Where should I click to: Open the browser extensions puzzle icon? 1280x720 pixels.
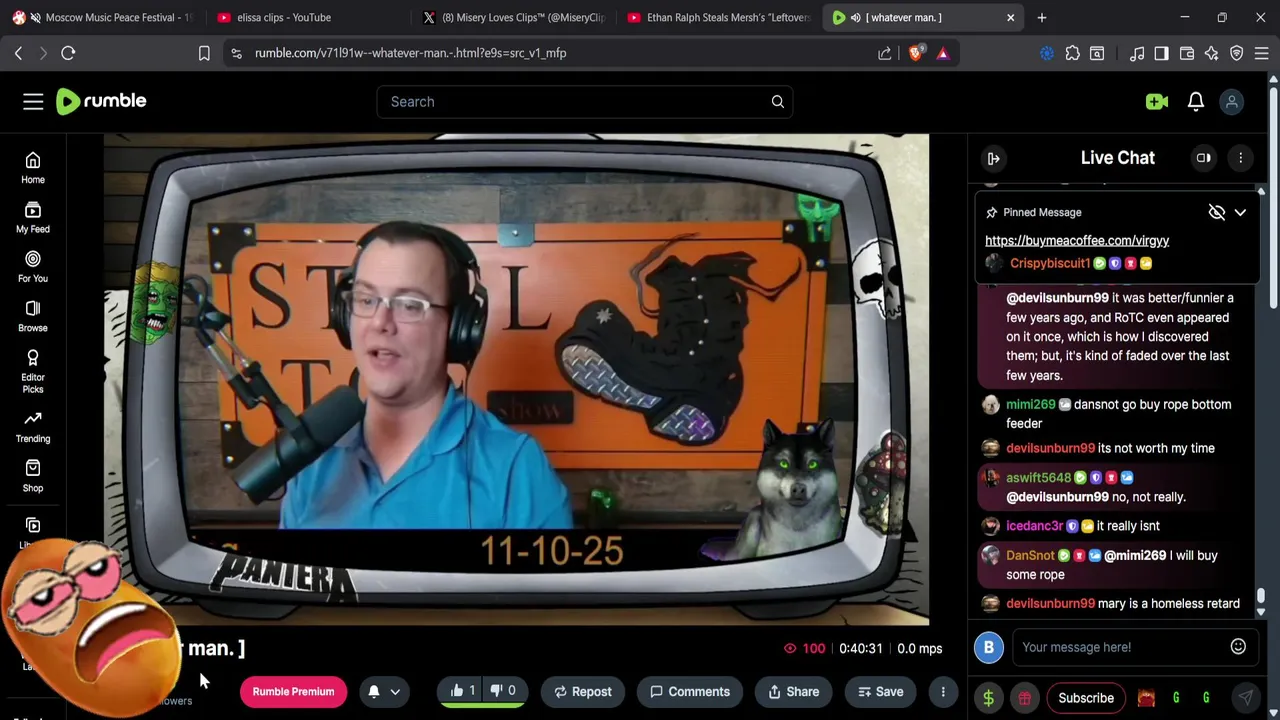tap(1073, 53)
